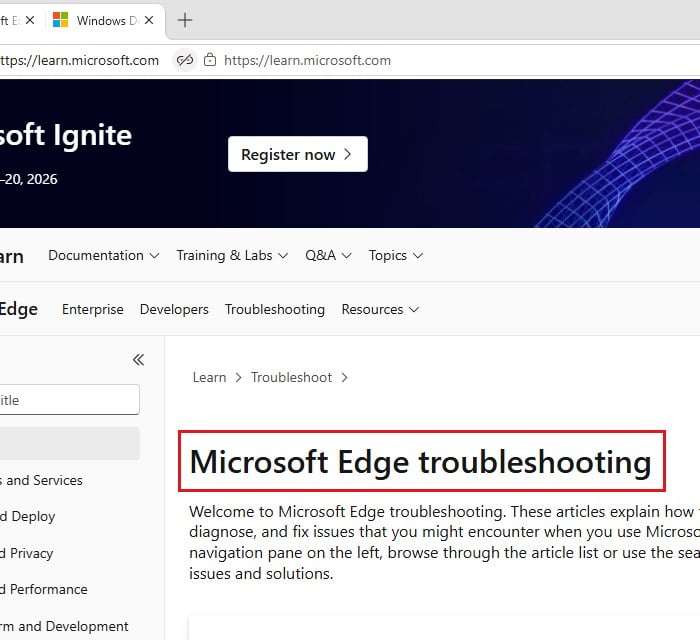Click the filter by title field

(x=69, y=399)
